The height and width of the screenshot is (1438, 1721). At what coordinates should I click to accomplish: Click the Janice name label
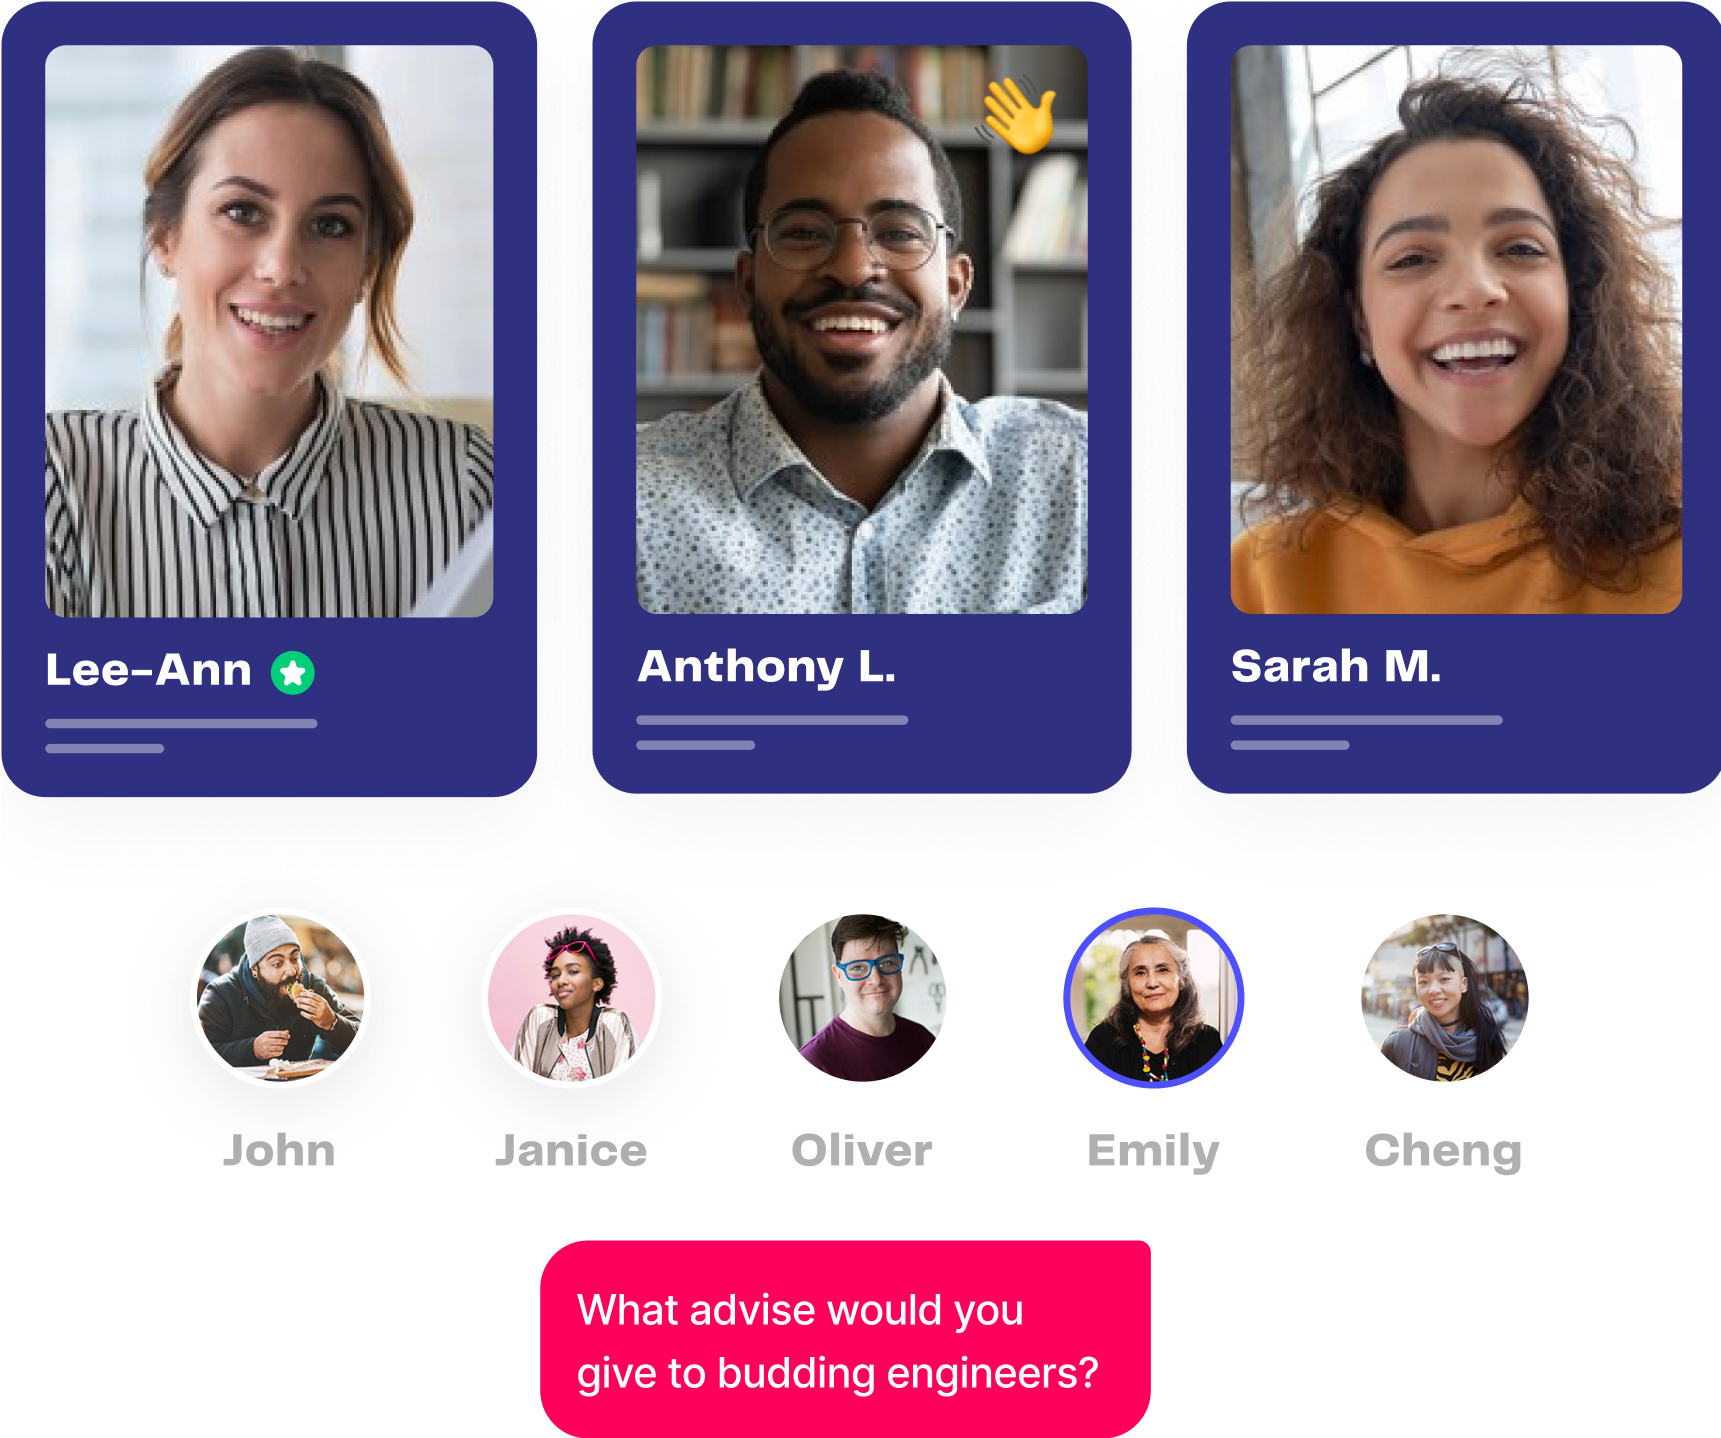[x=571, y=1151]
